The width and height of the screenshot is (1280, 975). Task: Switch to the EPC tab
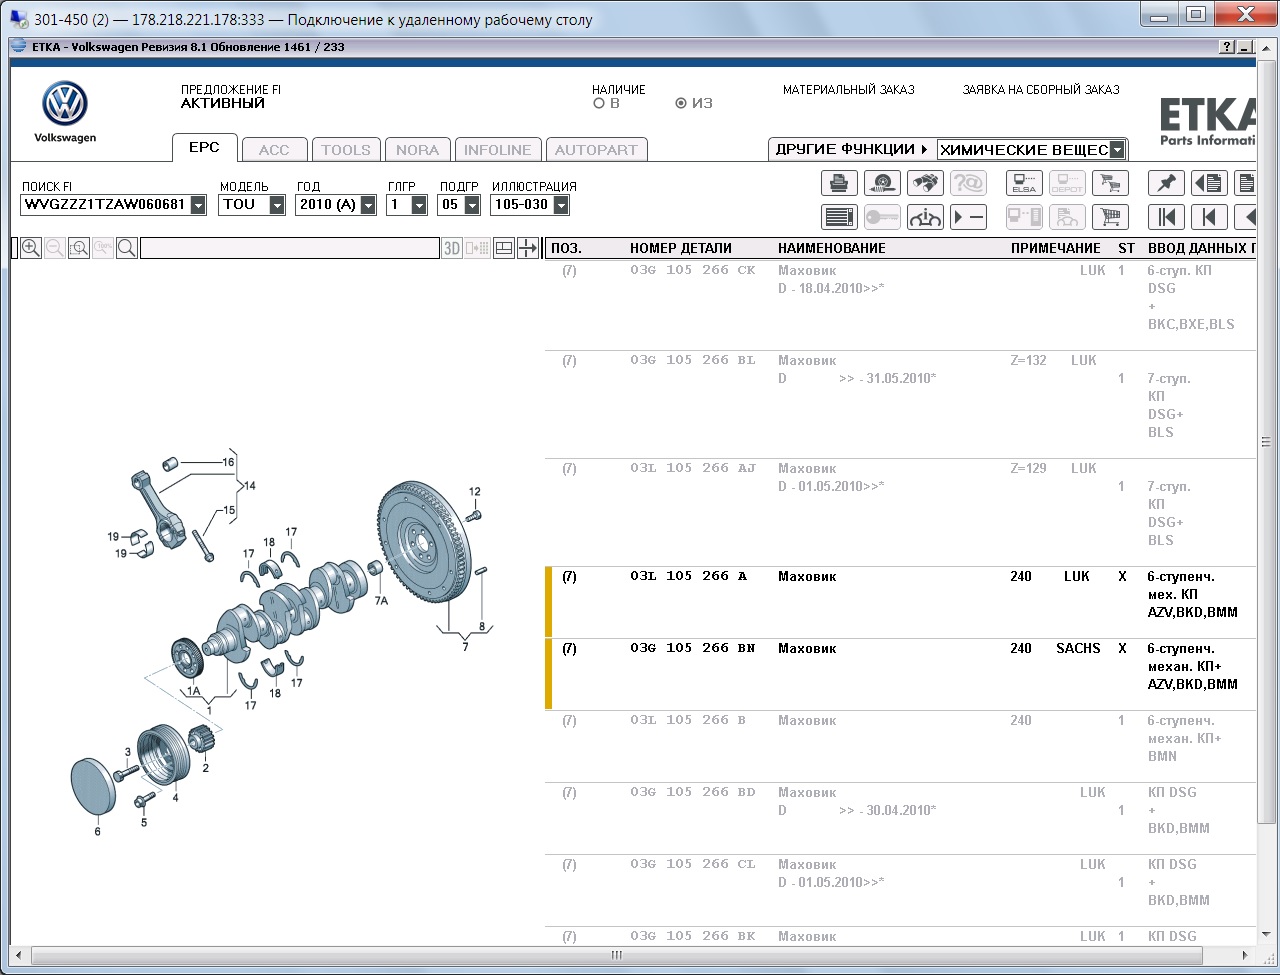click(x=204, y=147)
